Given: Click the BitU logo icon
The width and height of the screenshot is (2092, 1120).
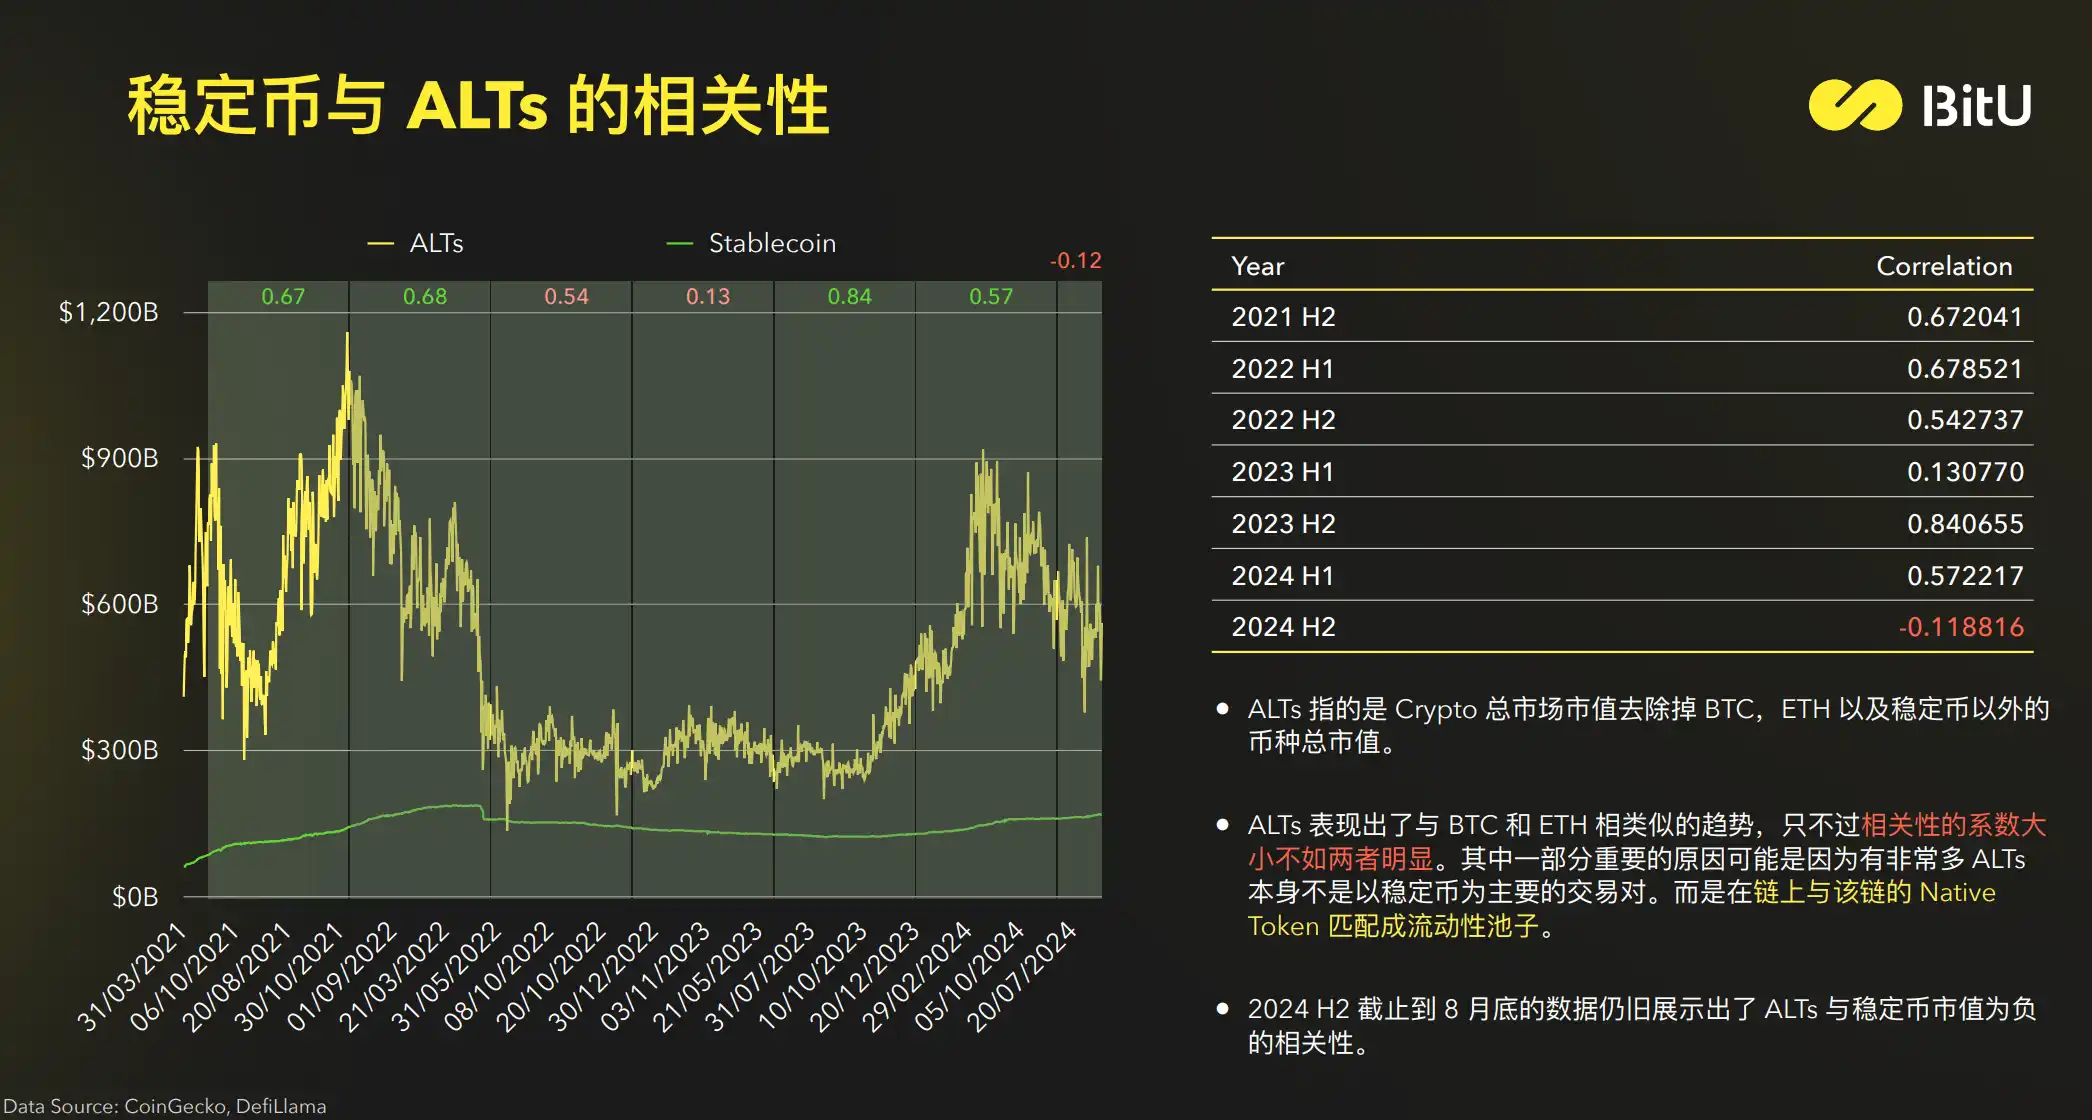Looking at the screenshot, I should coord(1854,105).
